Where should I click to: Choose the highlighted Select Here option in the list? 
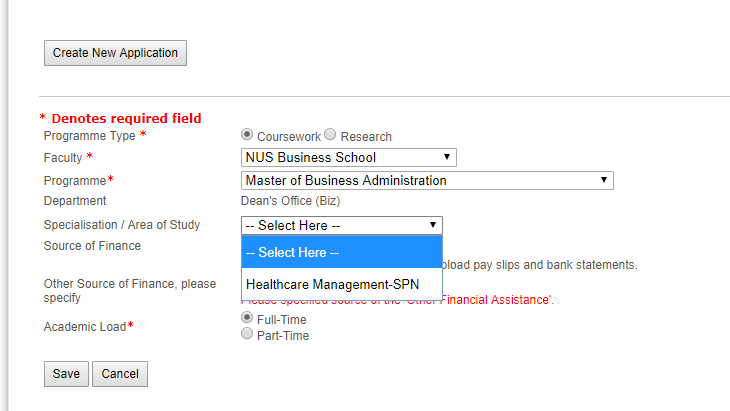pos(342,252)
